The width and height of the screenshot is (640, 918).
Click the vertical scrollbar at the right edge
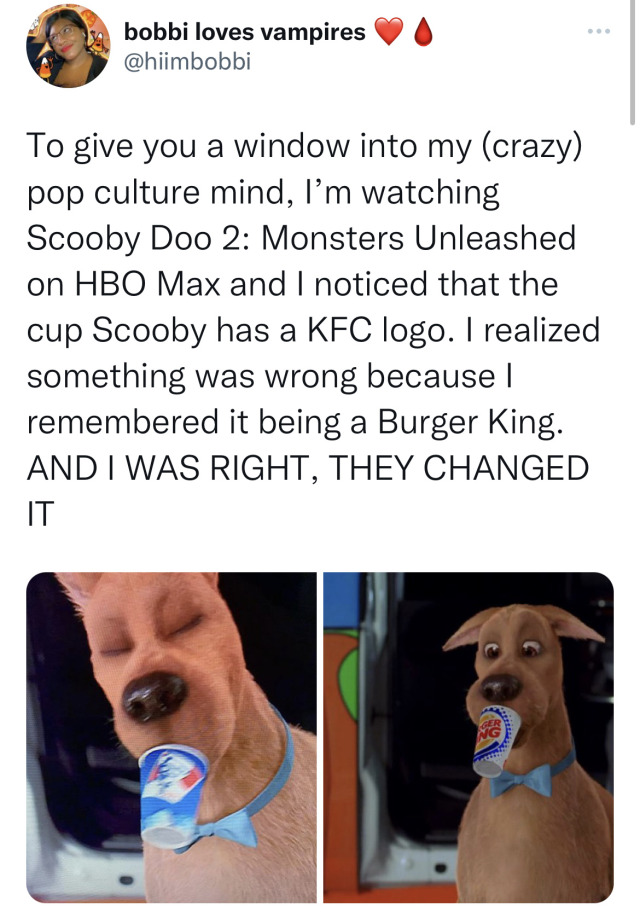pyautogui.click(x=632, y=63)
